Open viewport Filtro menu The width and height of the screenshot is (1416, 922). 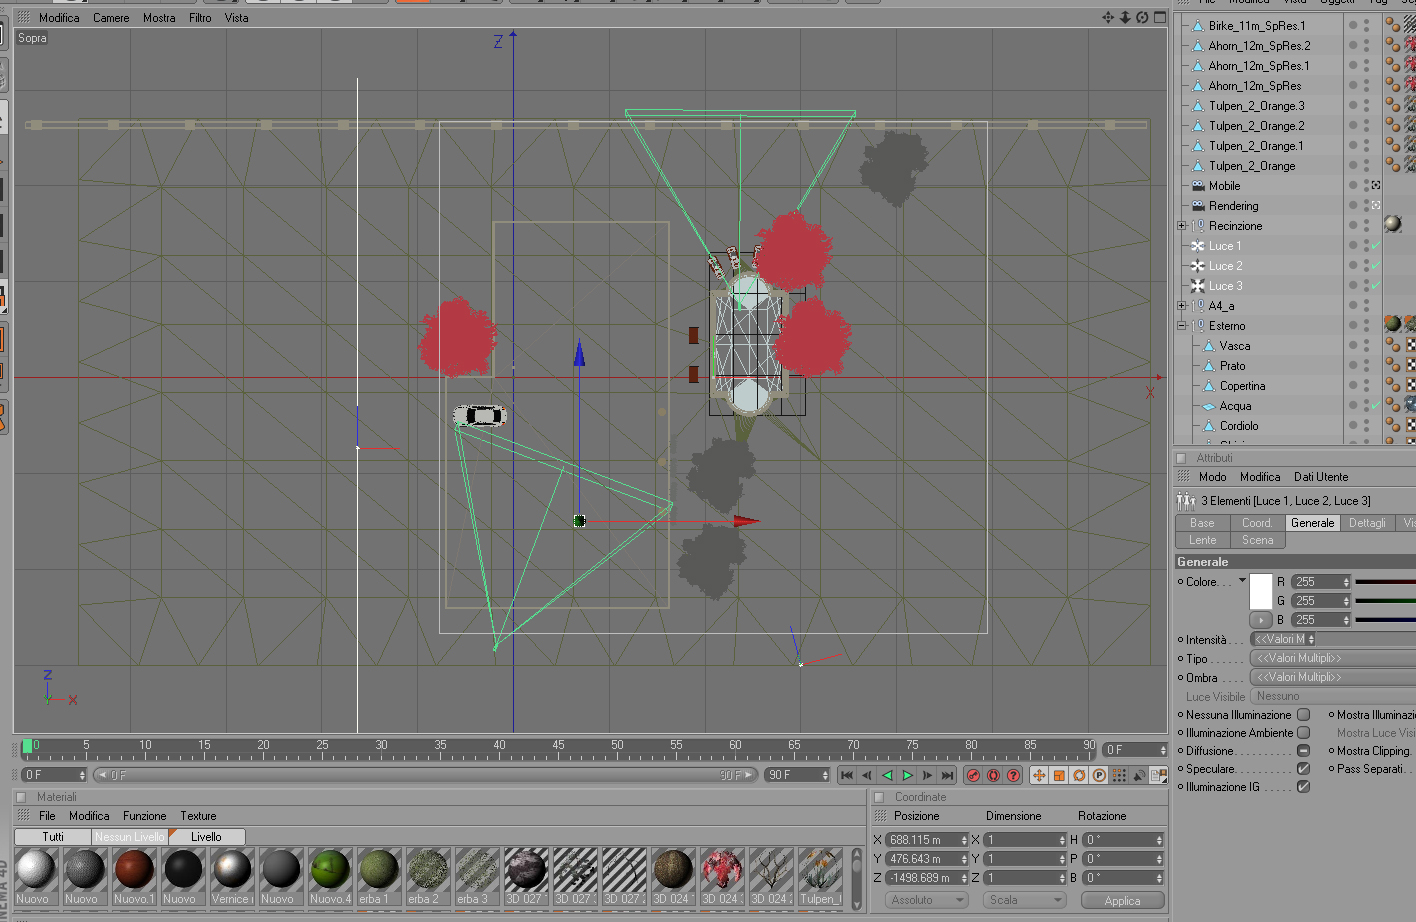(200, 18)
